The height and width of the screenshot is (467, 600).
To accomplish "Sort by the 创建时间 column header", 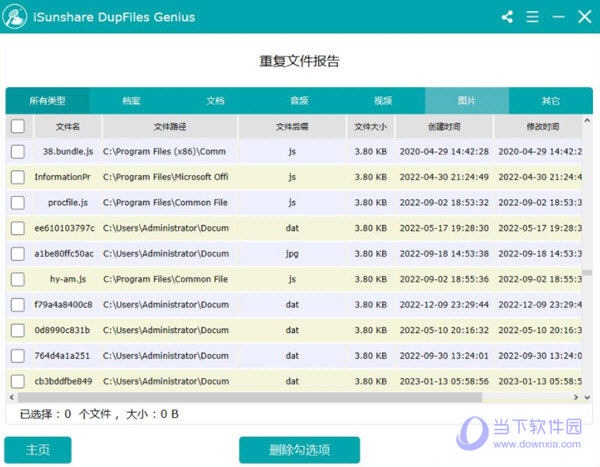I will click(x=444, y=126).
